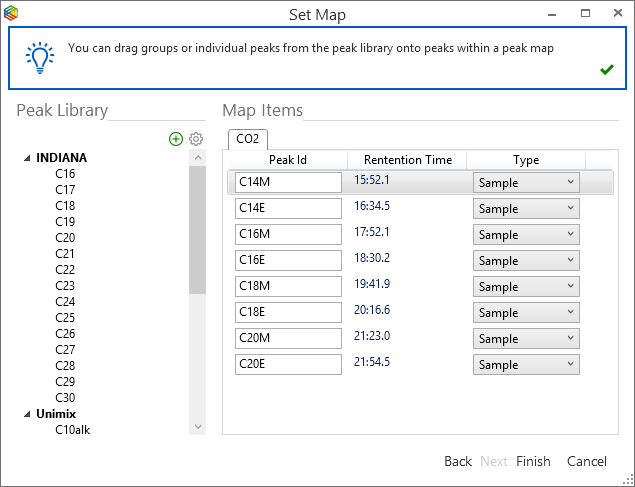Cancel the Set Map dialog
The height and width of the screenshot is (487, 635).
pos(587,461)
